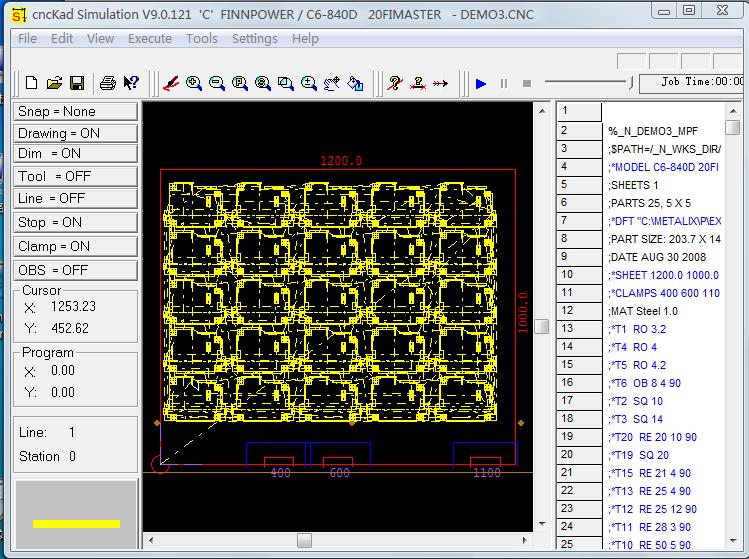Click the paint bucket fill icon
Viewport: 749px width, 559px height.
click(355, 83)
